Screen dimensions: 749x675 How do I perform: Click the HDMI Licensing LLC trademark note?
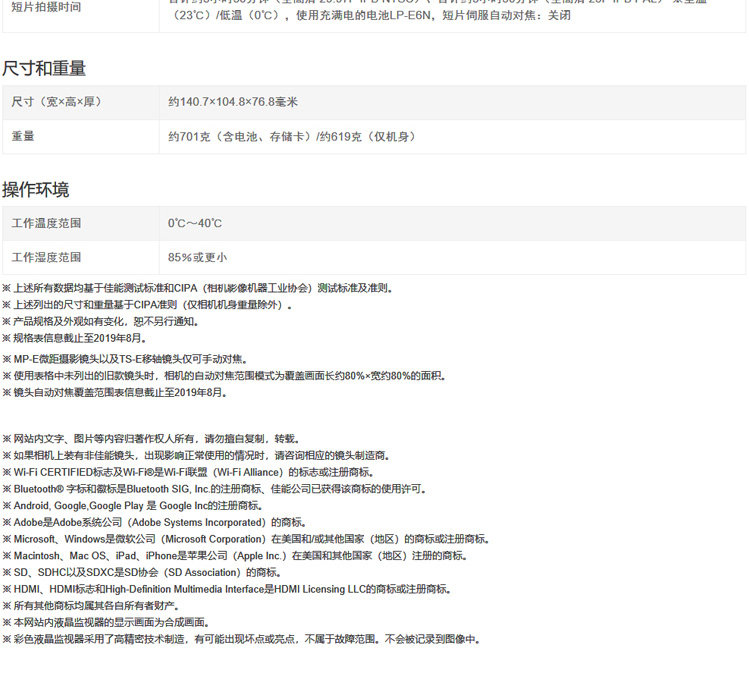[227, 589]
